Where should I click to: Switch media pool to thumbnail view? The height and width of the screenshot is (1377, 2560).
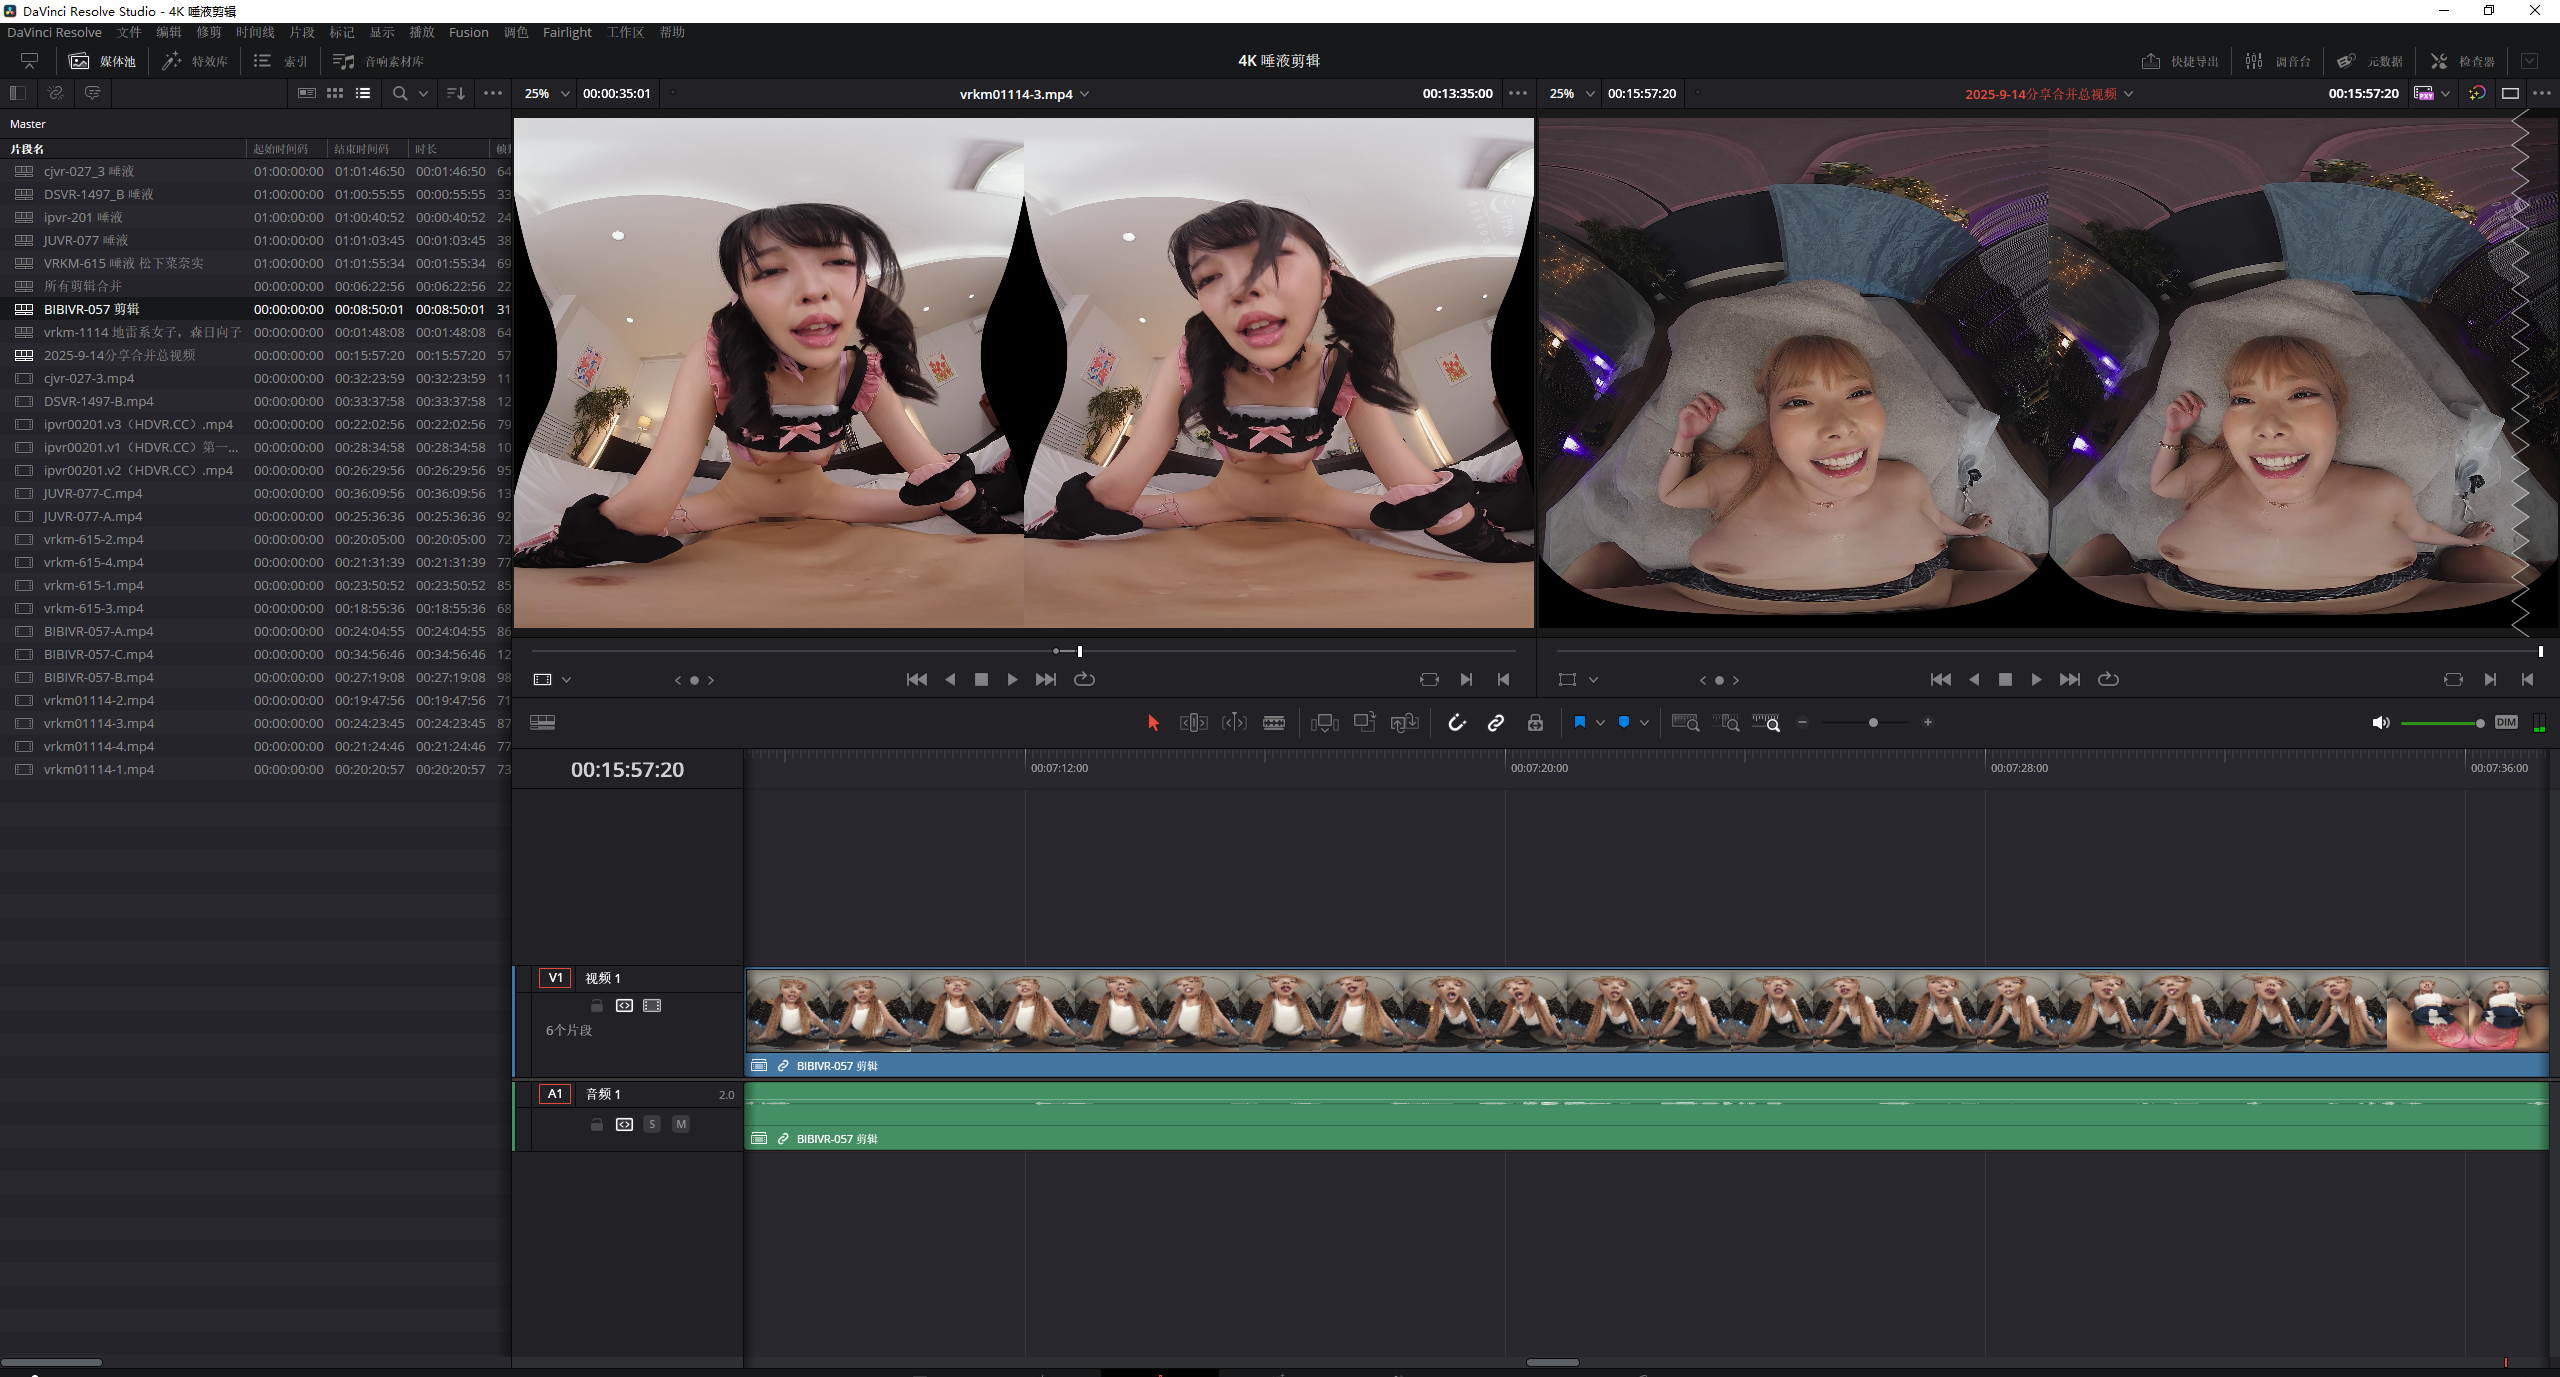click(335, 93)
